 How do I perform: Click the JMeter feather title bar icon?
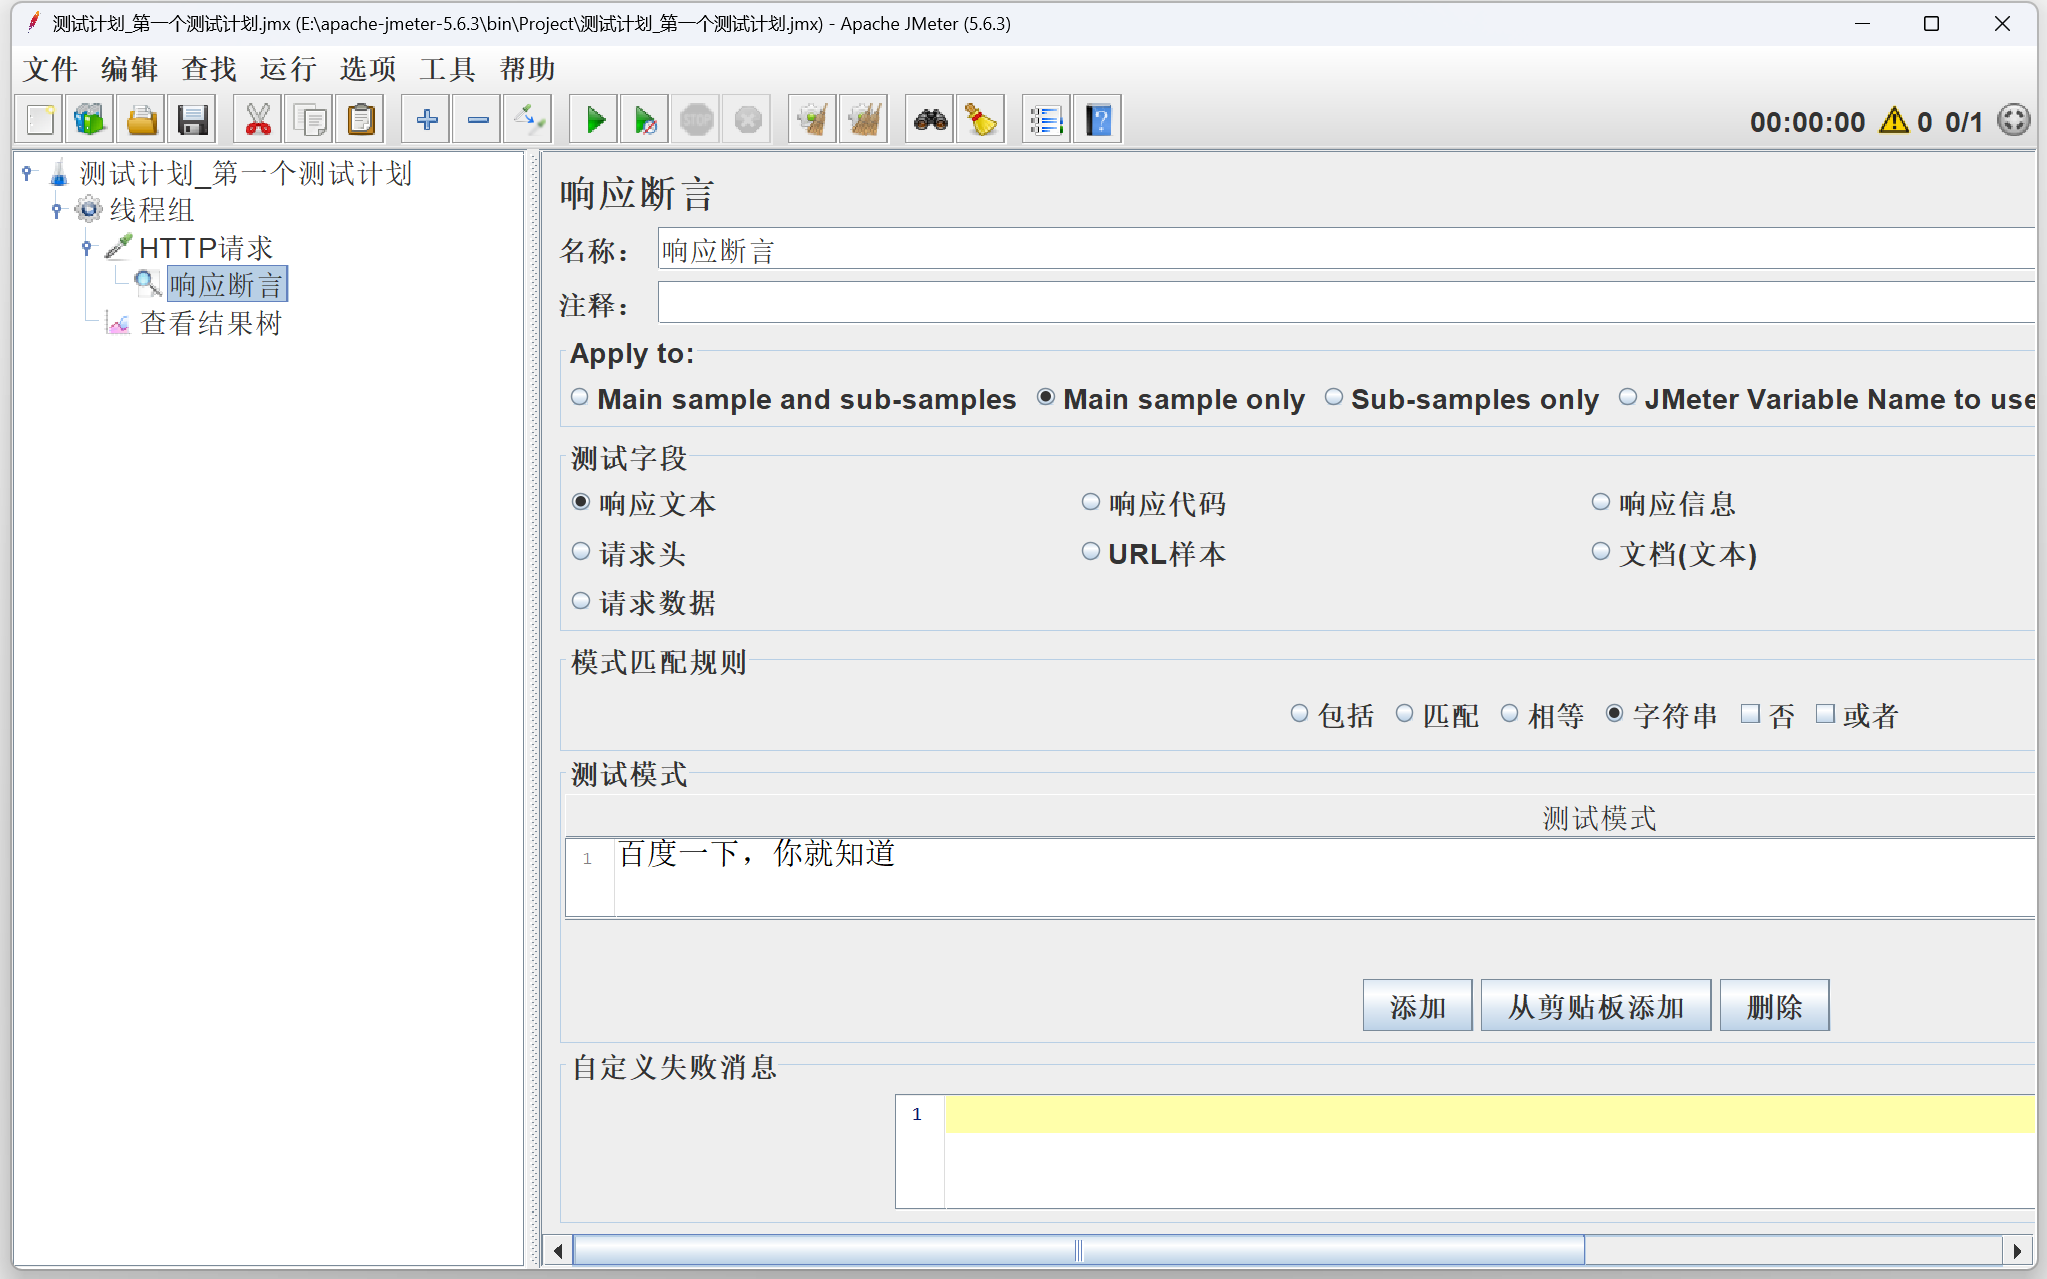(33, 22)
